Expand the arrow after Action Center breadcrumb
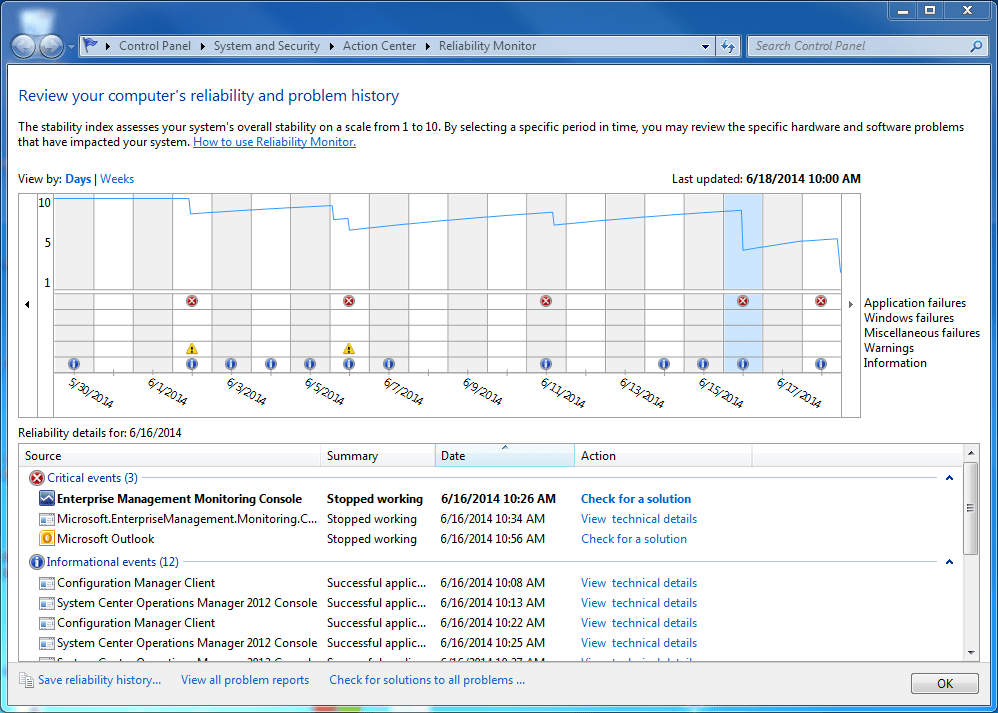 (427, 46)
